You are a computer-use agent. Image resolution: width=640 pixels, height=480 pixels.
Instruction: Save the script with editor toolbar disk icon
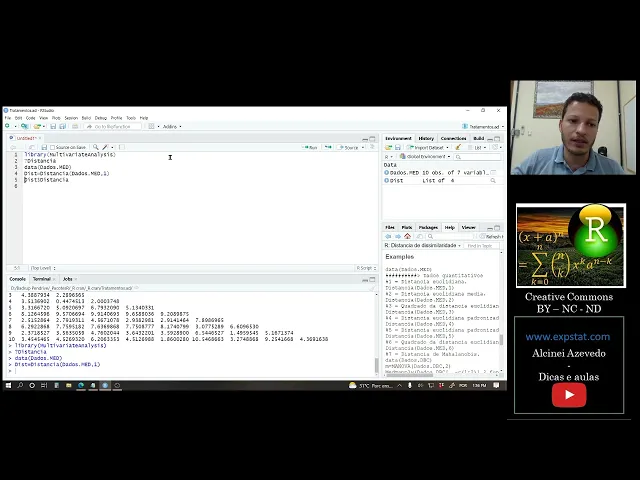tap(44, 147)
